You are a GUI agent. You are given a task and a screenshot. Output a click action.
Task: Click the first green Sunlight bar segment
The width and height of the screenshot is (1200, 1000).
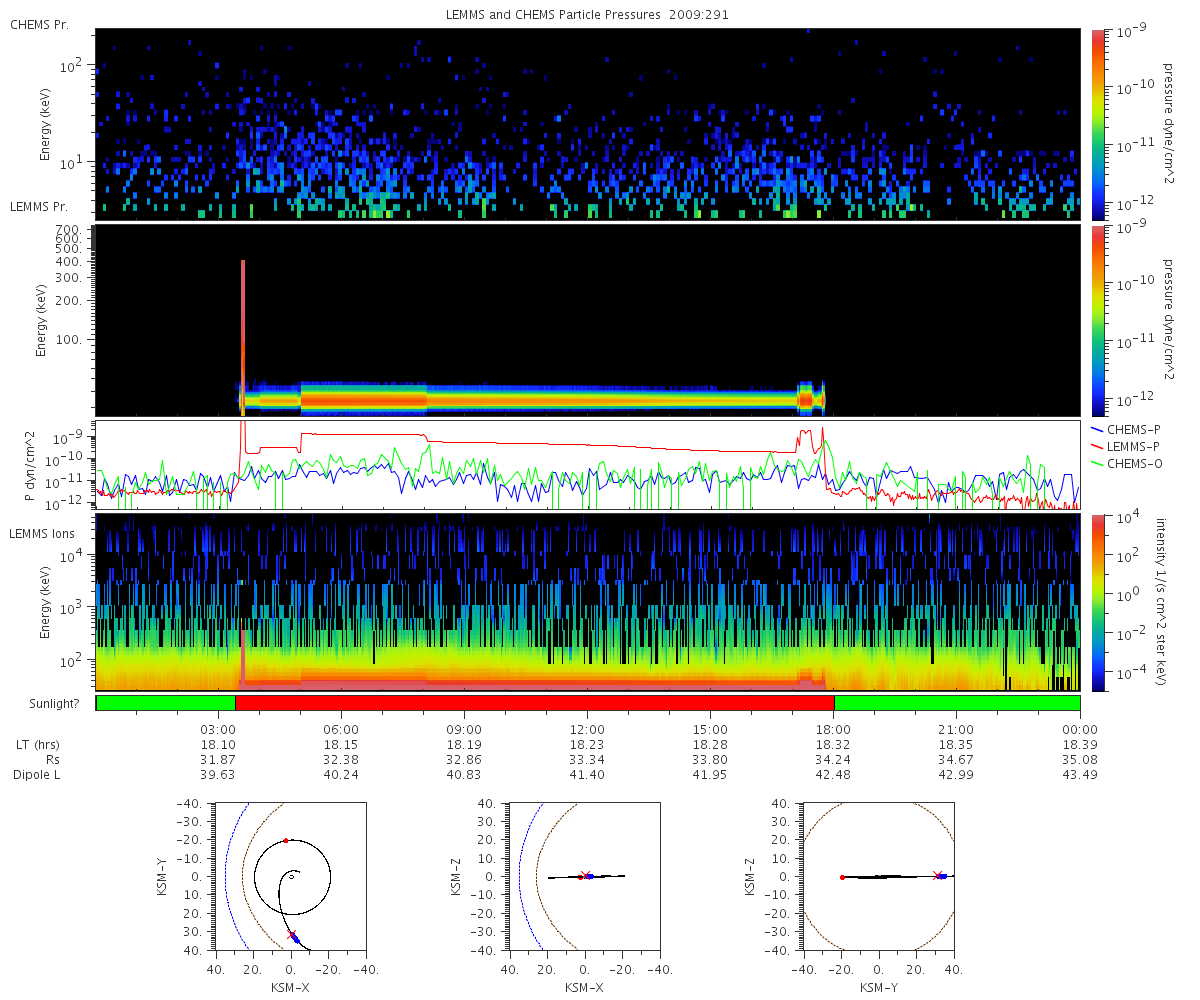166,703
